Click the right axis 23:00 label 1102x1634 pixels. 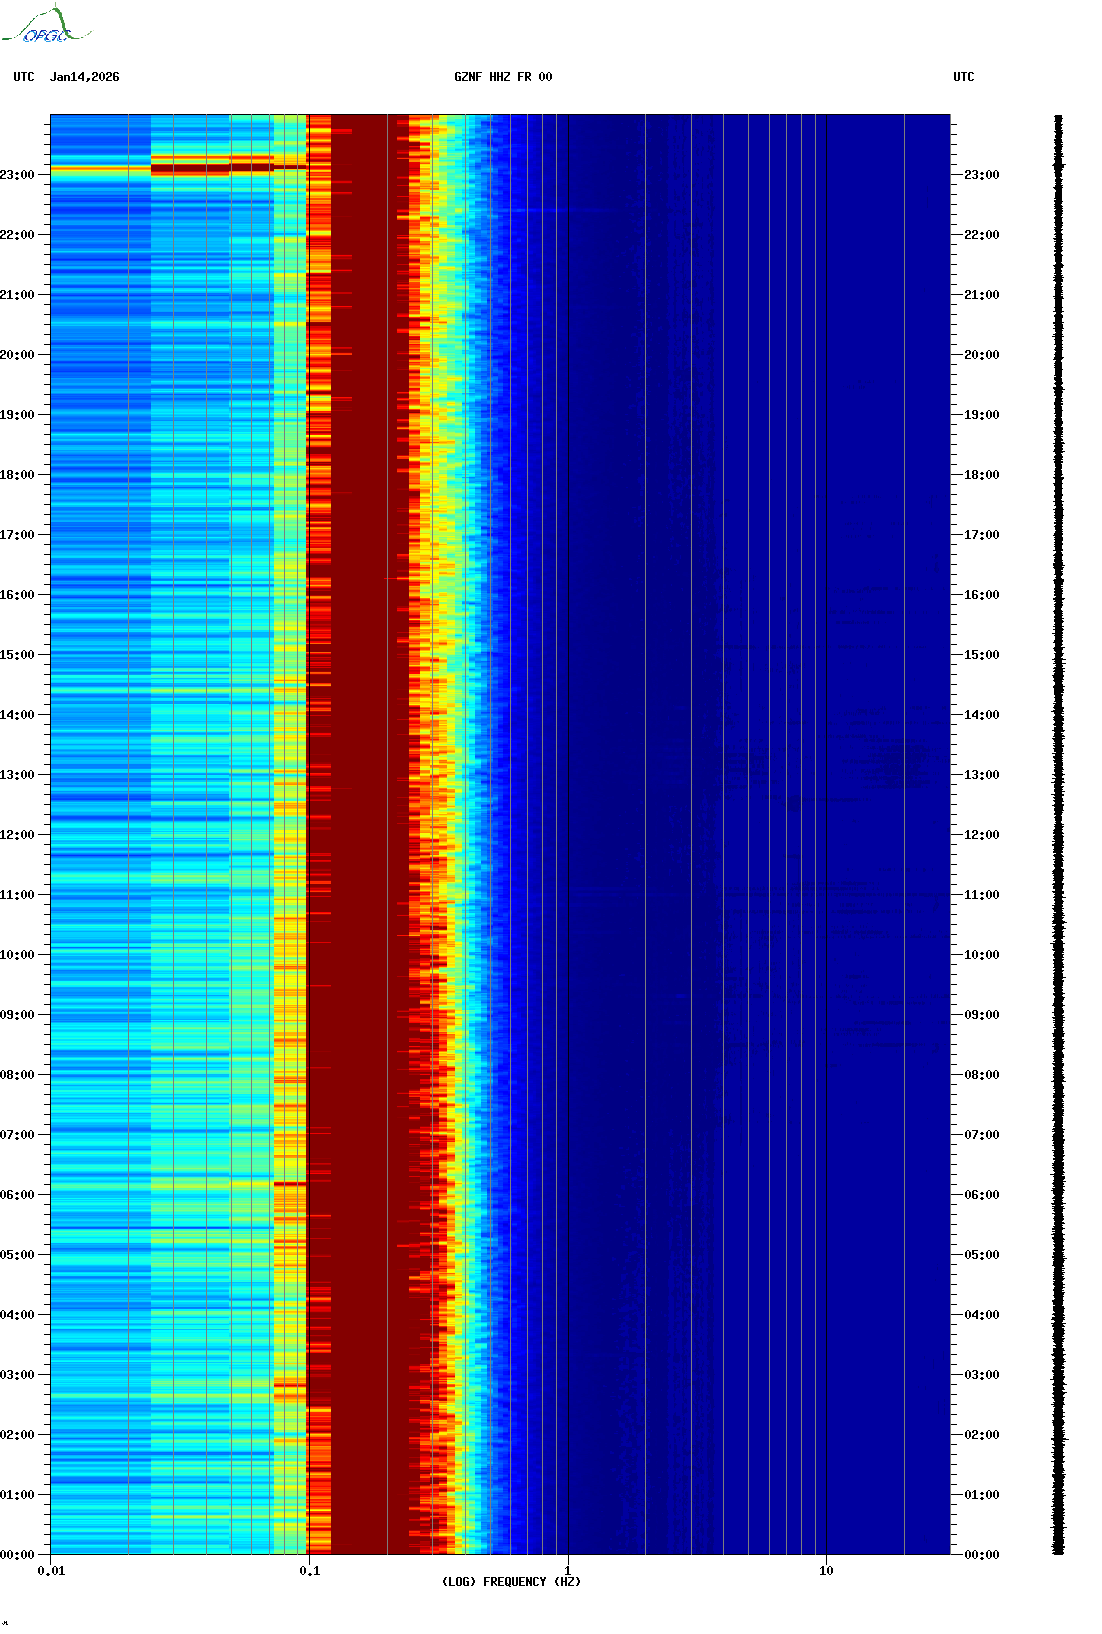(982, 175)
